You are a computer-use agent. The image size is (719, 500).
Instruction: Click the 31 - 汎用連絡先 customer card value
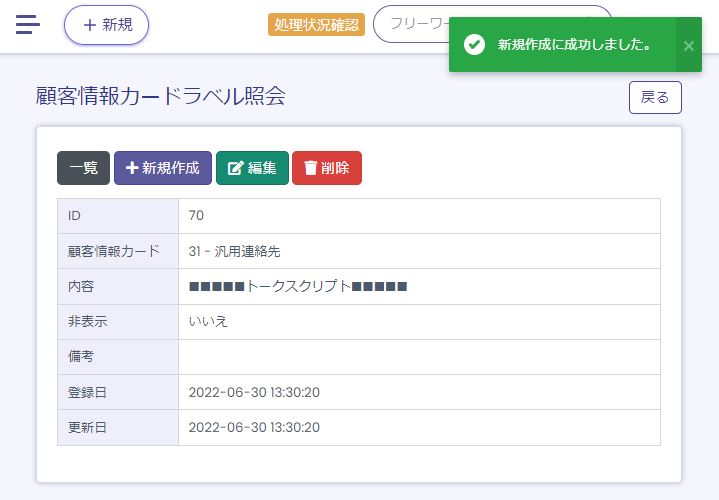[241, 251]
